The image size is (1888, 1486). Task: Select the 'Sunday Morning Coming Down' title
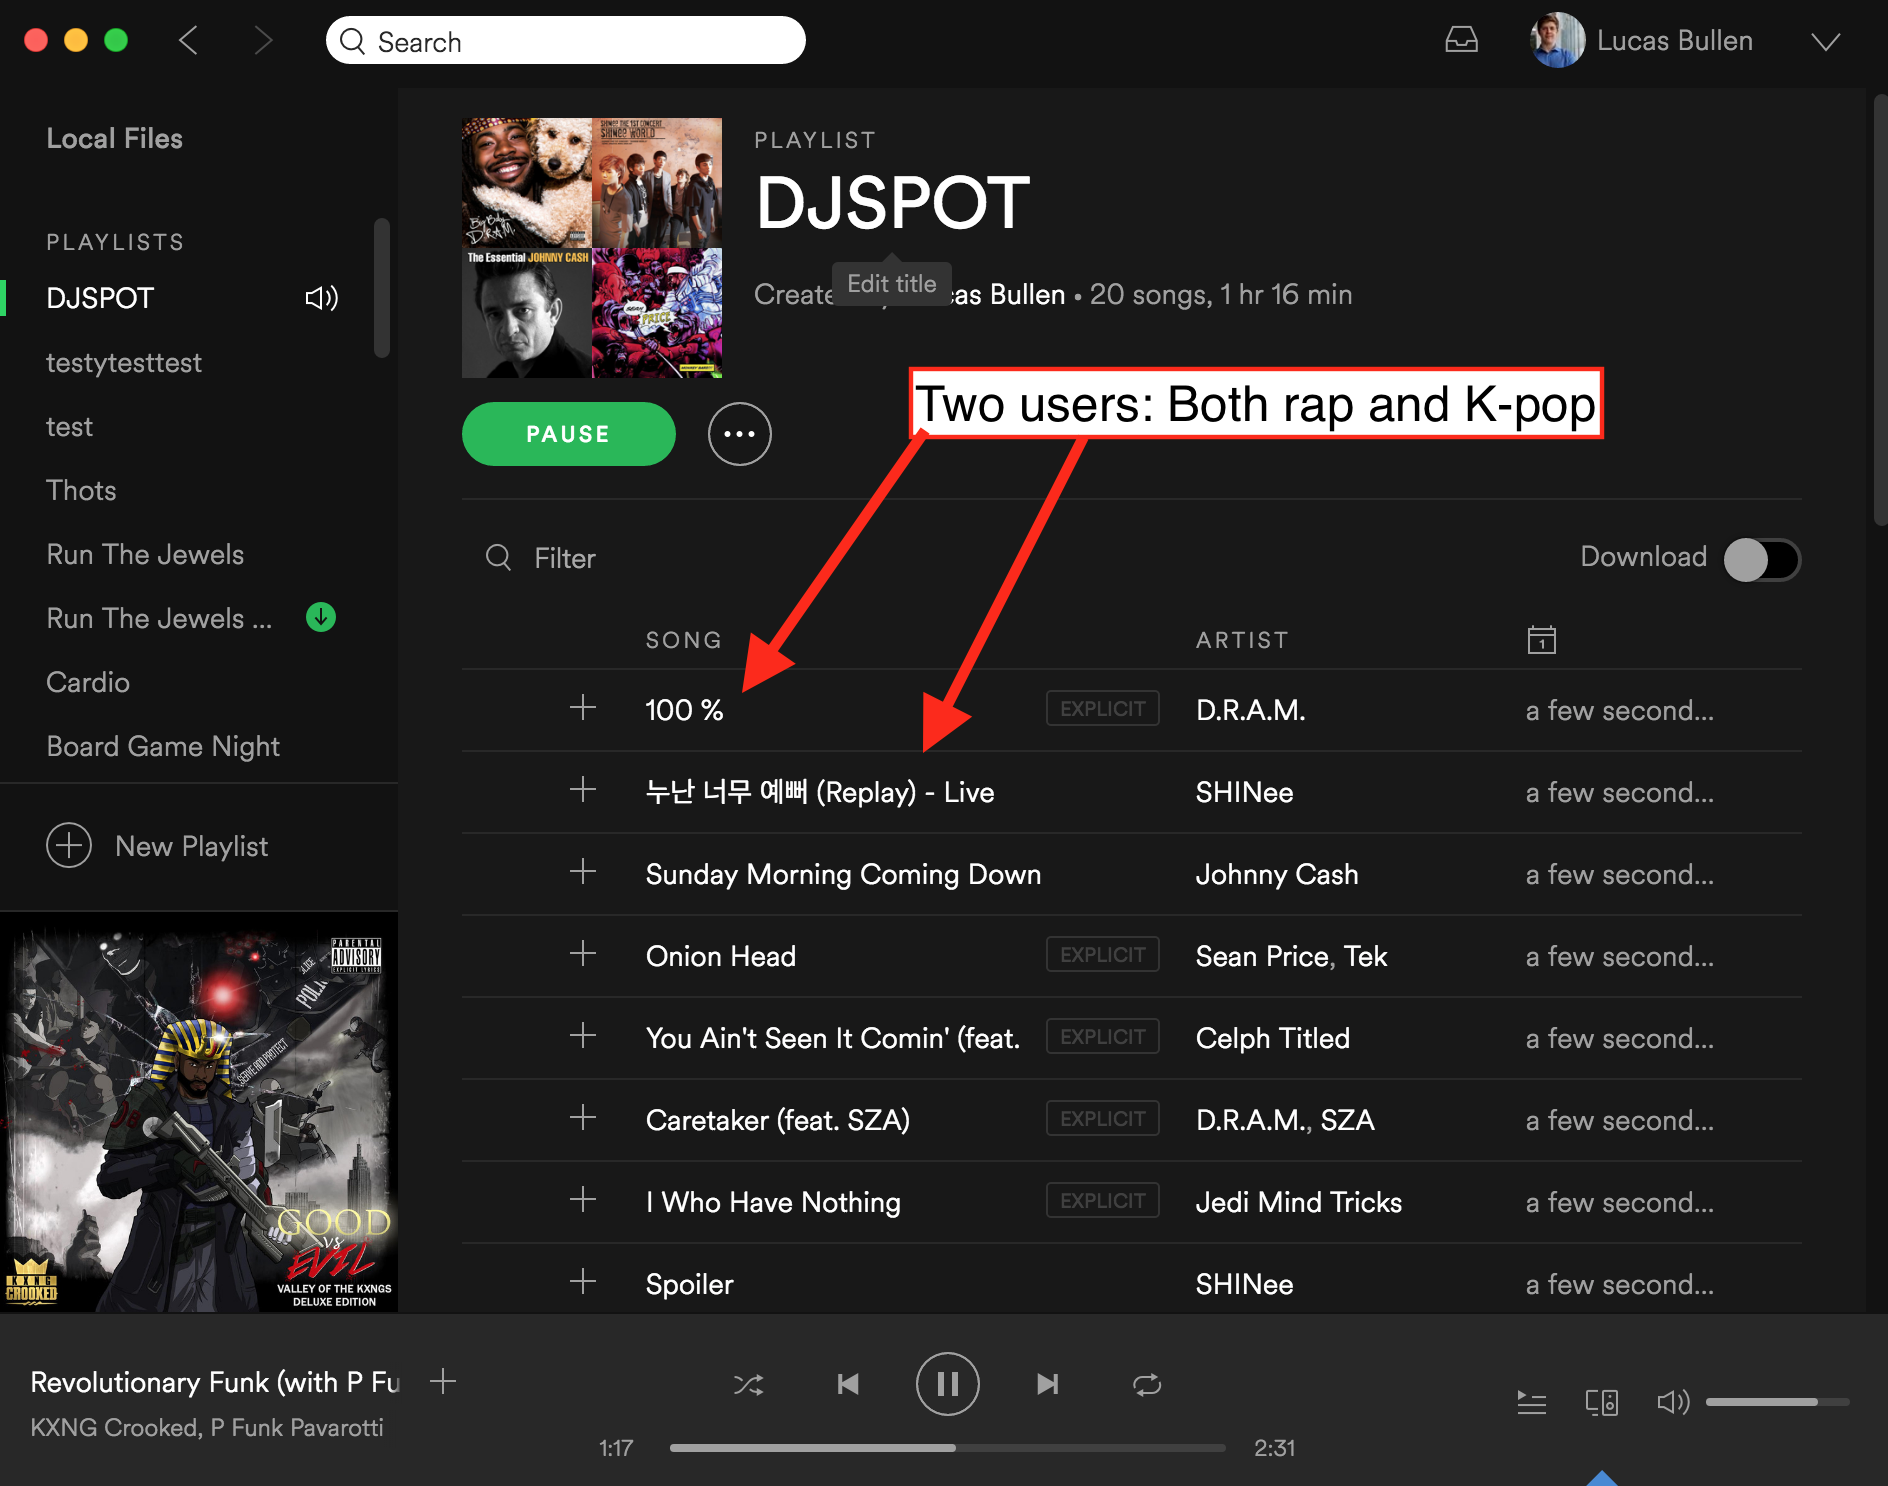pyautogui.click(x=843, y=874)
